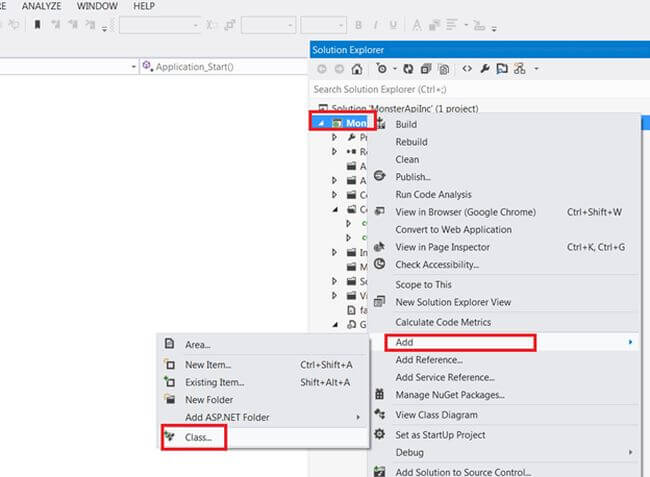Open the first empty toolbar combo box
This screenshot has height=477, width=650.
160,25
